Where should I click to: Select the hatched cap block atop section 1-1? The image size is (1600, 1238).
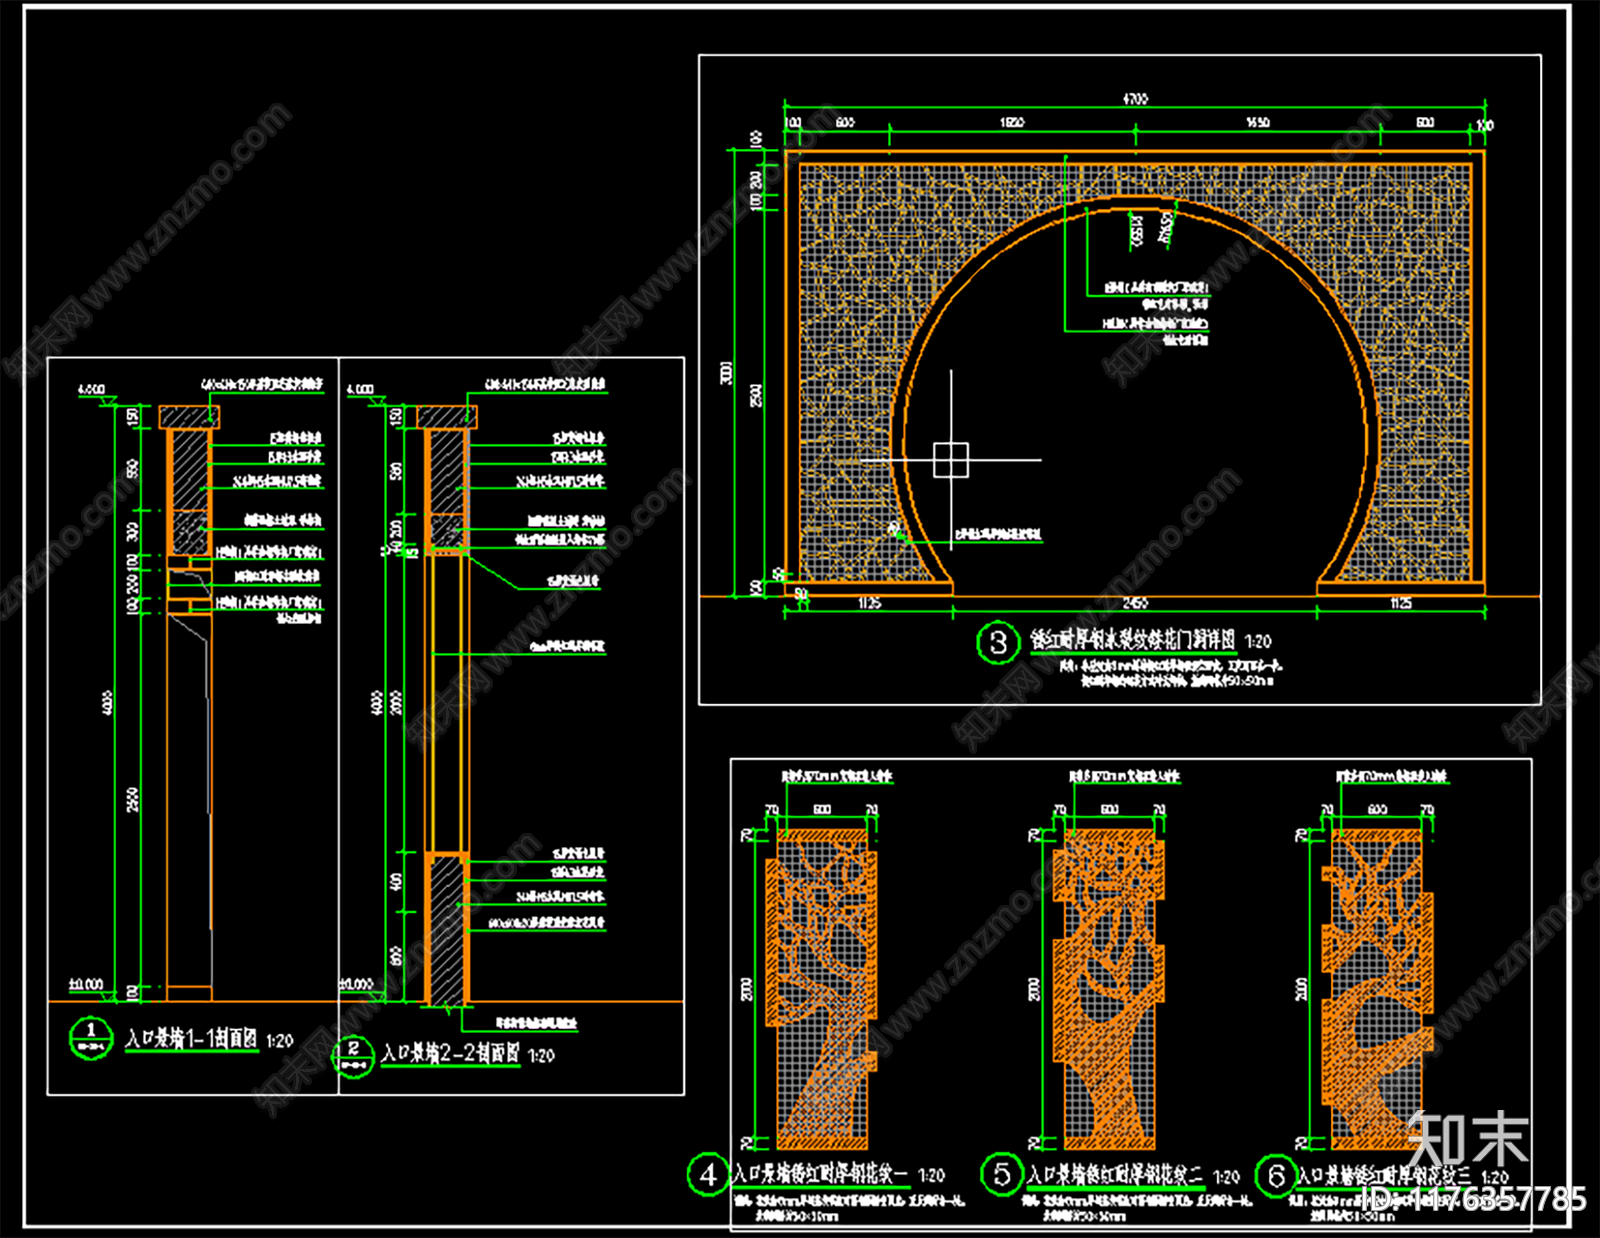coord(189,417)
